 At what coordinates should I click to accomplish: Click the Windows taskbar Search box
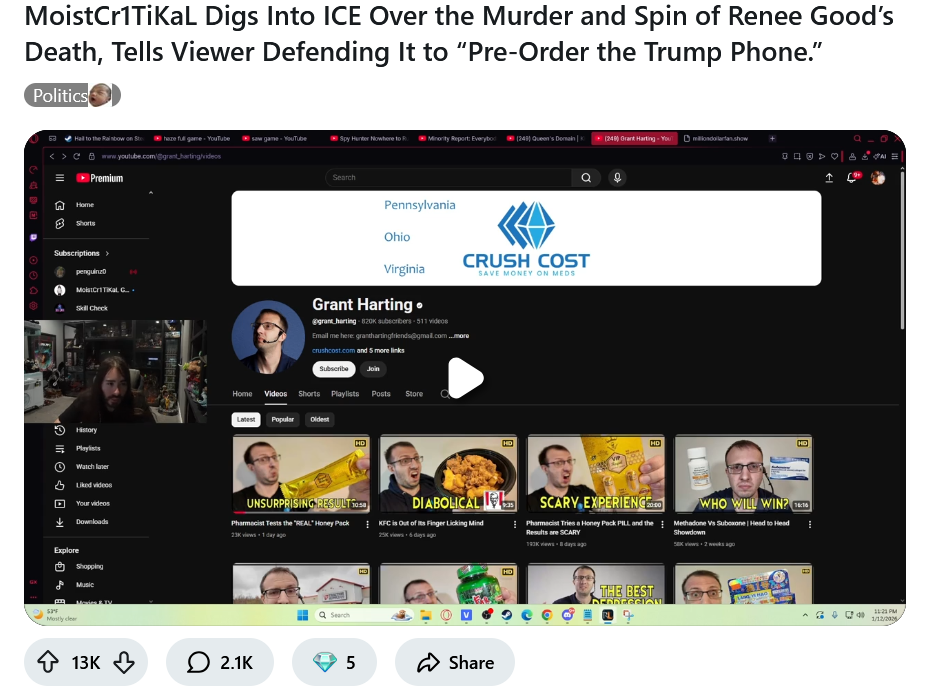pyautogui.click(x=364, y=615)
